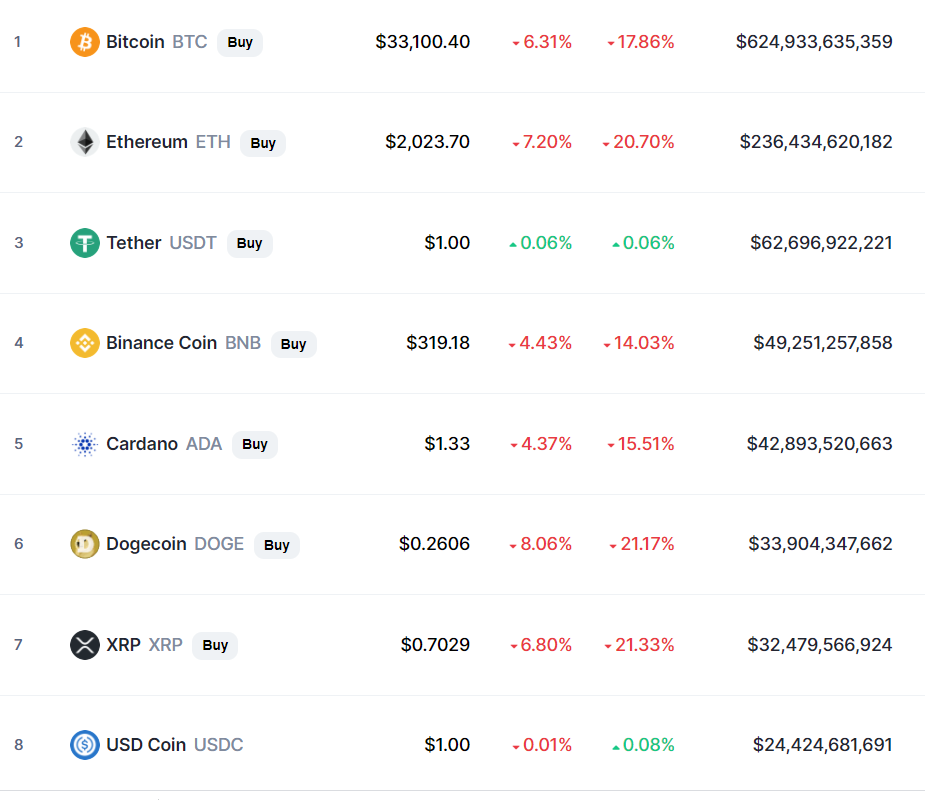
Task: Open the USD Coin name link
Action: click(146, 745)
